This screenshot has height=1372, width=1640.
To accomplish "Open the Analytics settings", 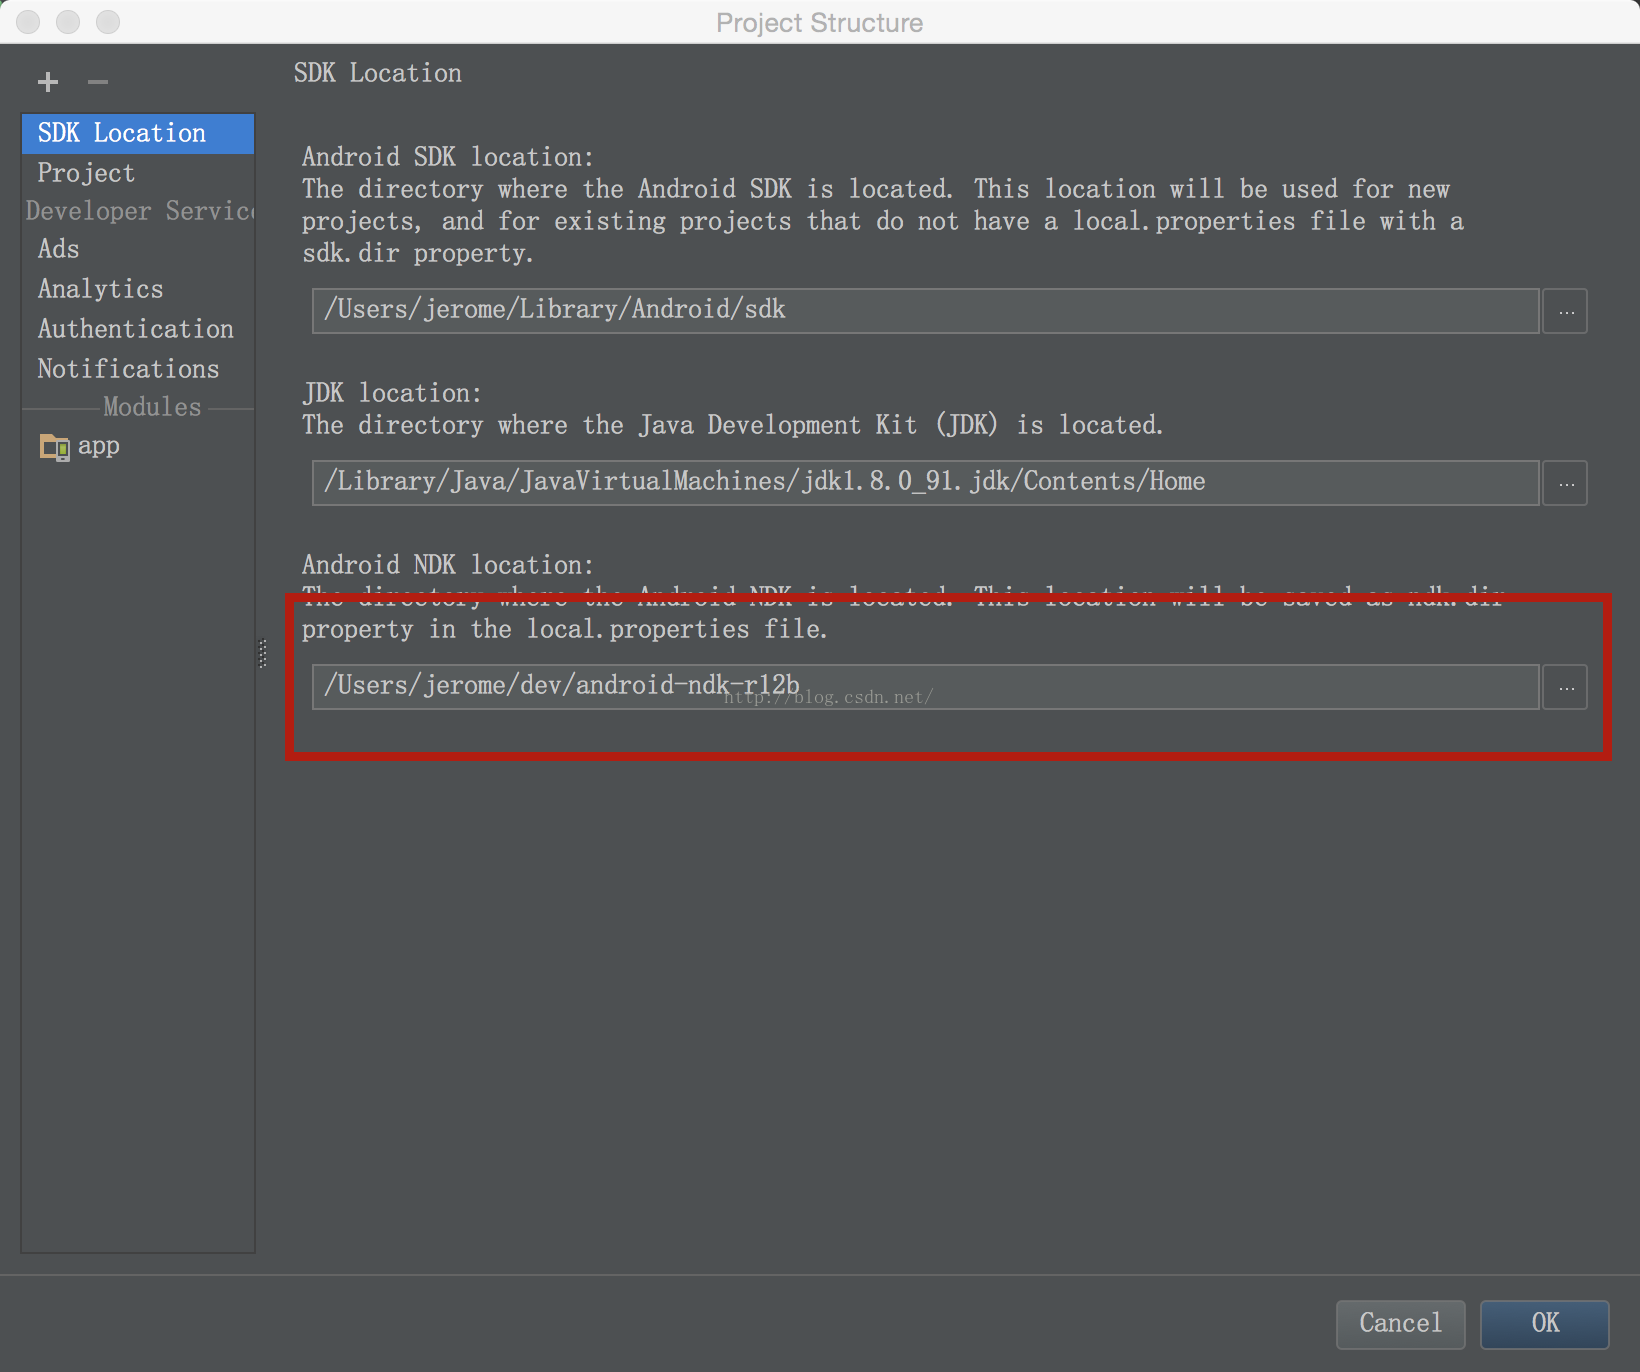I will point(100,289).
